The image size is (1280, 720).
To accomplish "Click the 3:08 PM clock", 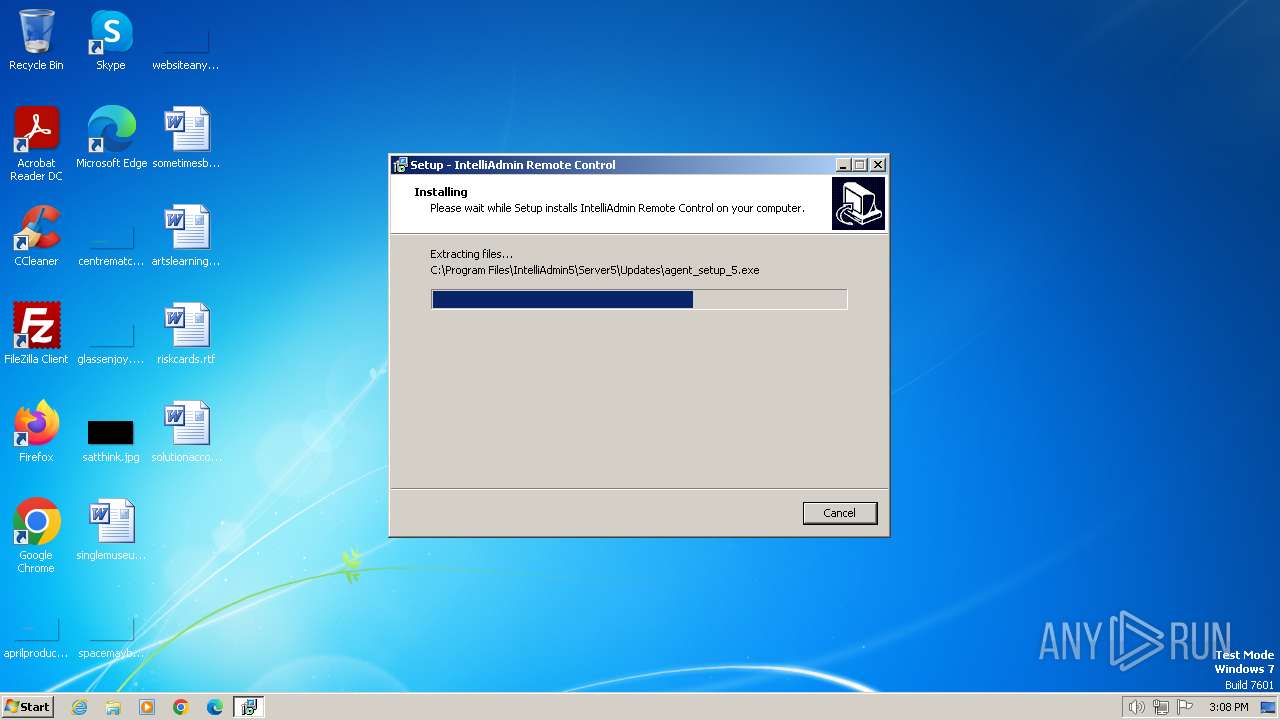I will [x=1228, y=707].
